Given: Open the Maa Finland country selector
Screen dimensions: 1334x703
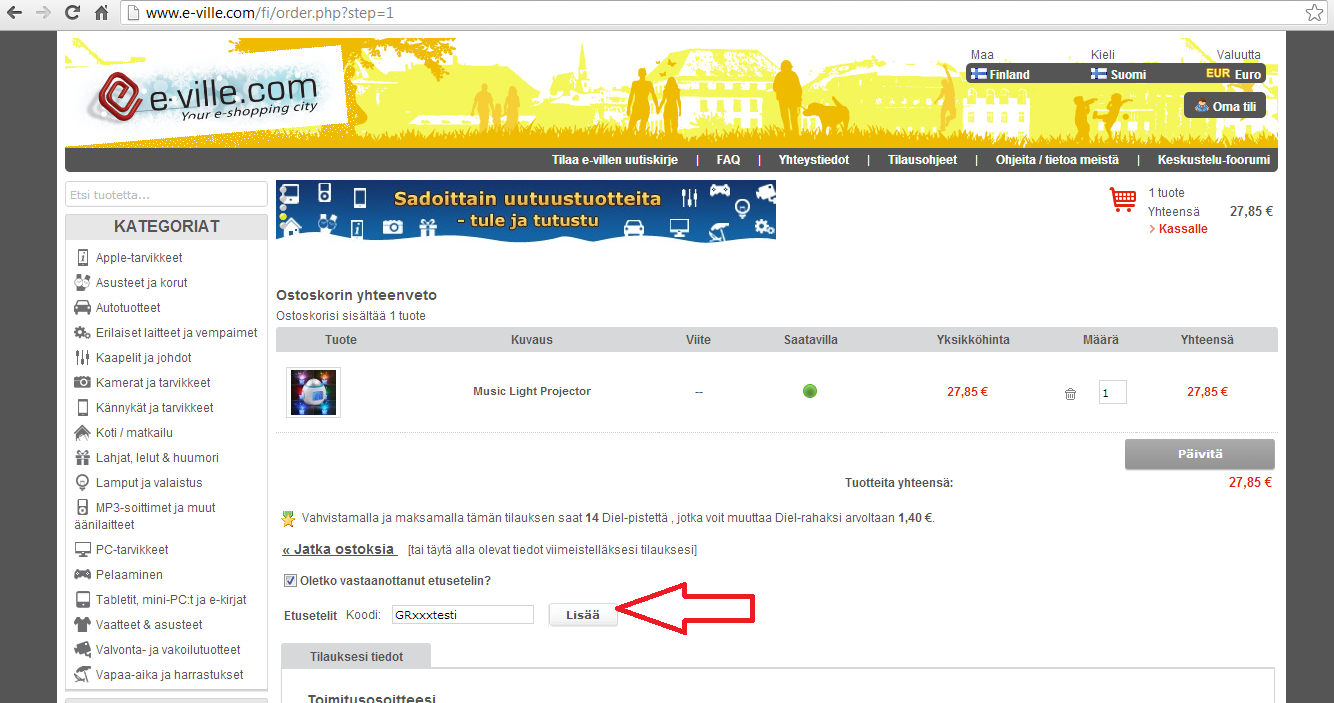Looking at the screenshot, I should (1000, 74).
